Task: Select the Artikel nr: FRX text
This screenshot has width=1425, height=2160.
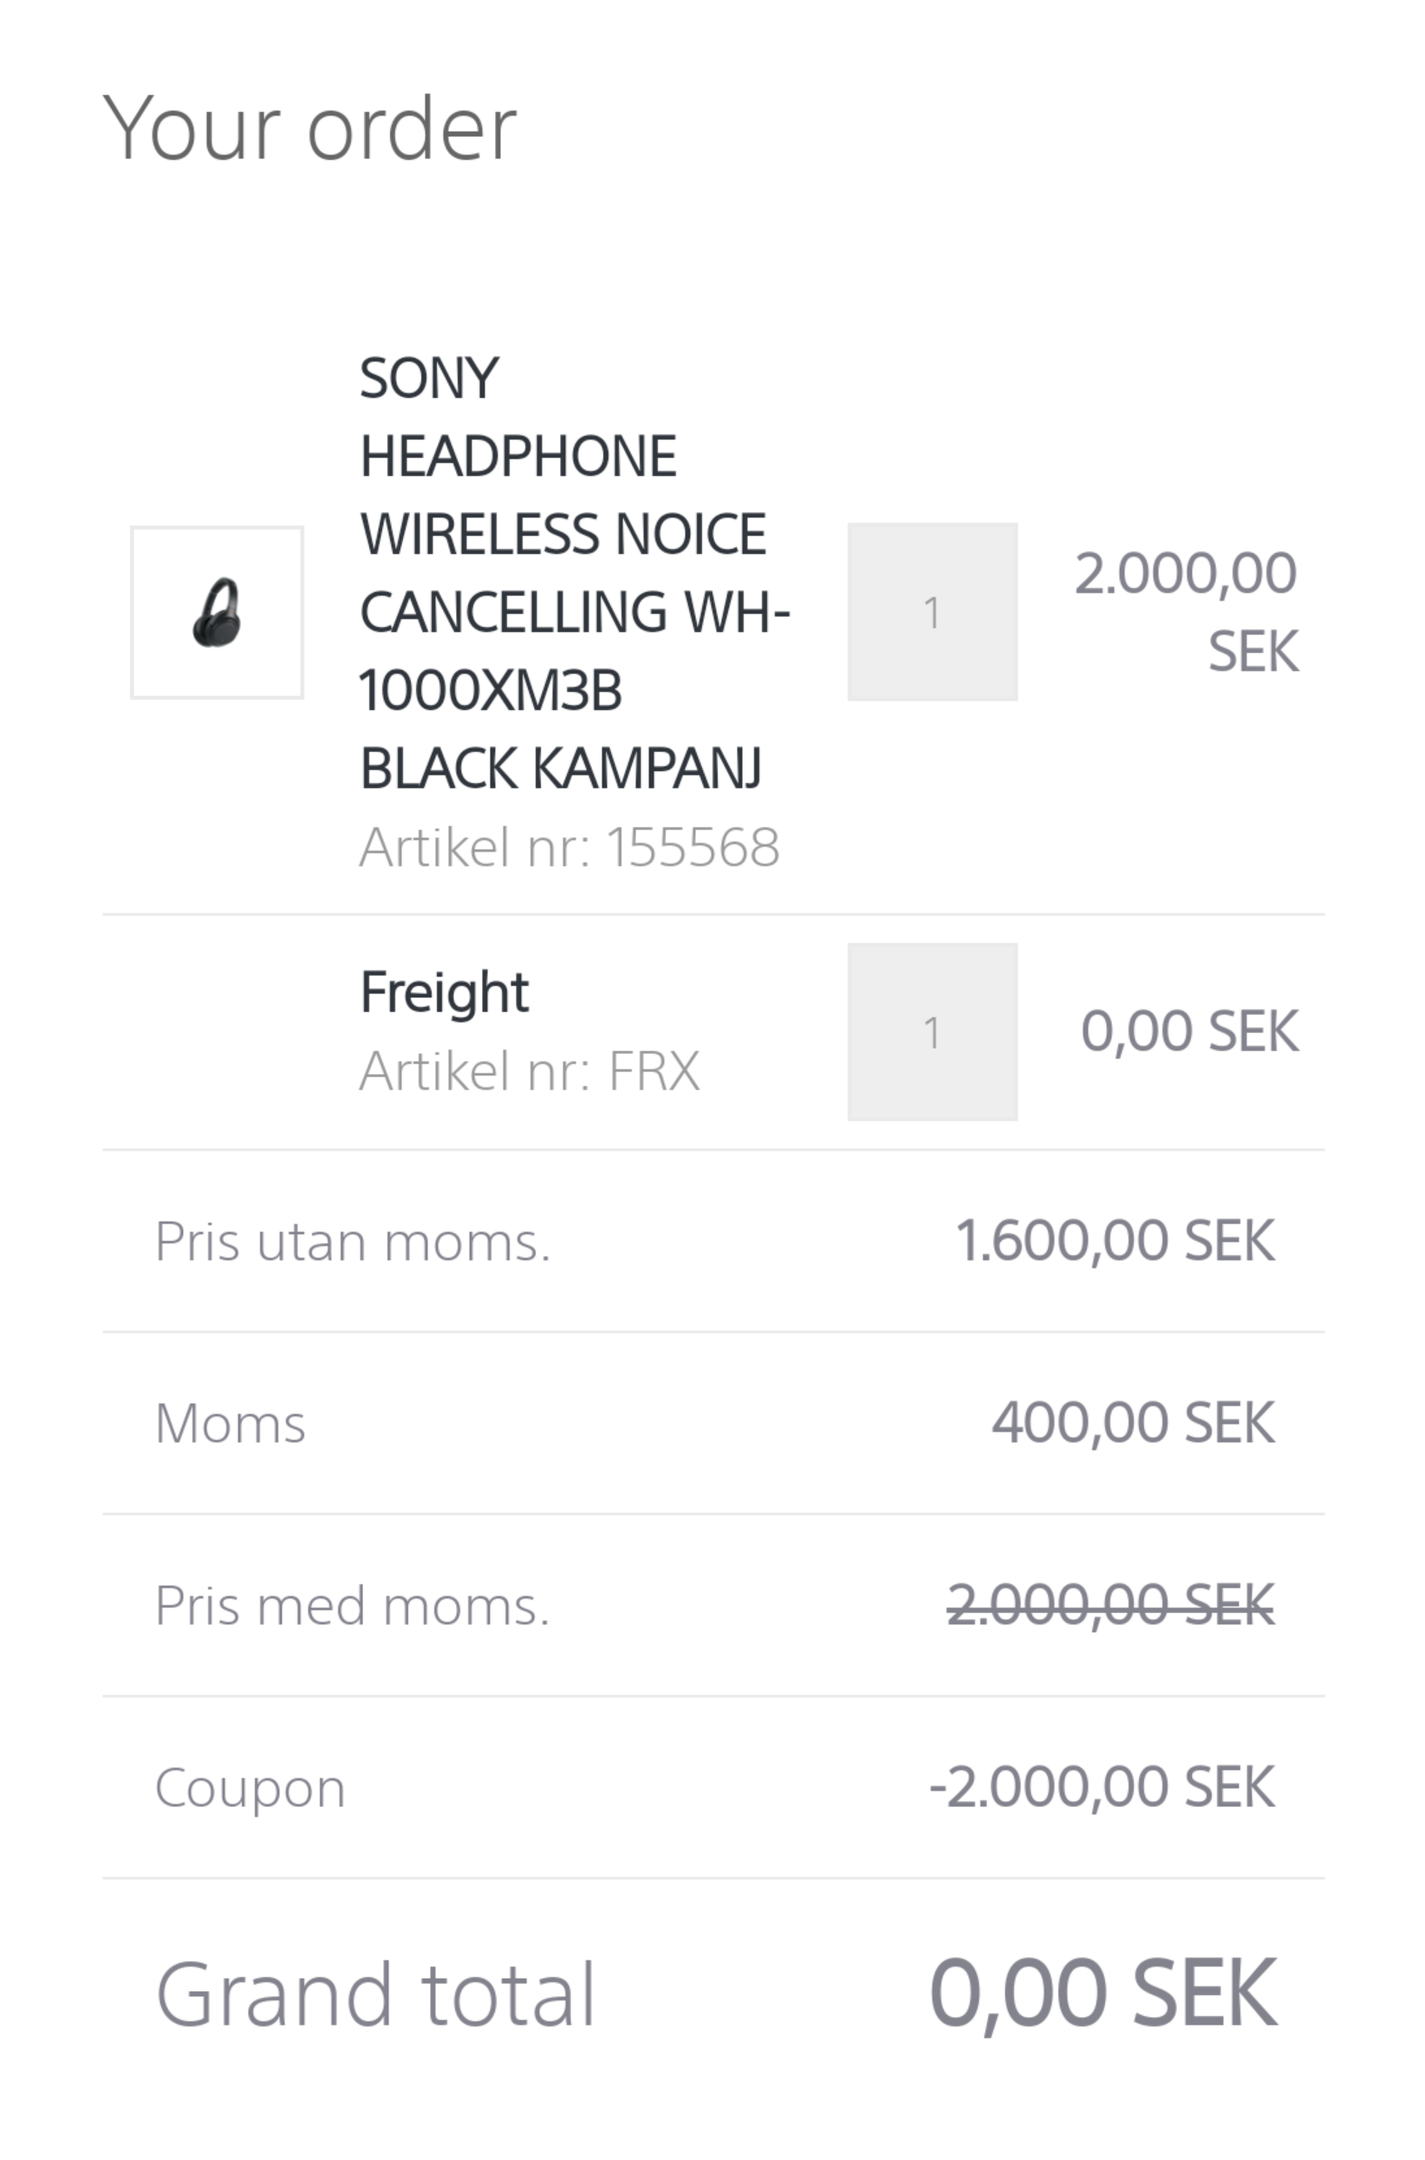Action: tap(529, 1071)
